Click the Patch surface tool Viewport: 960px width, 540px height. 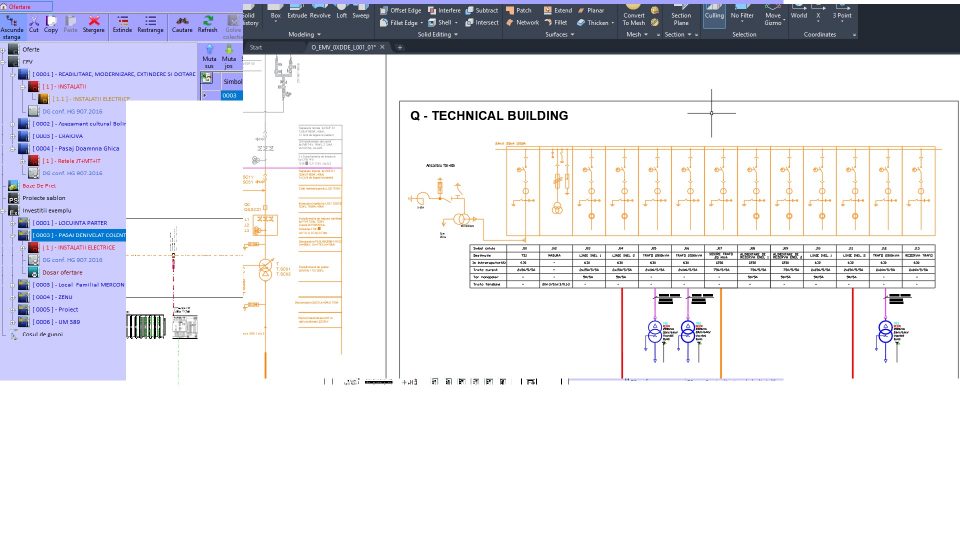click(519, 10)
